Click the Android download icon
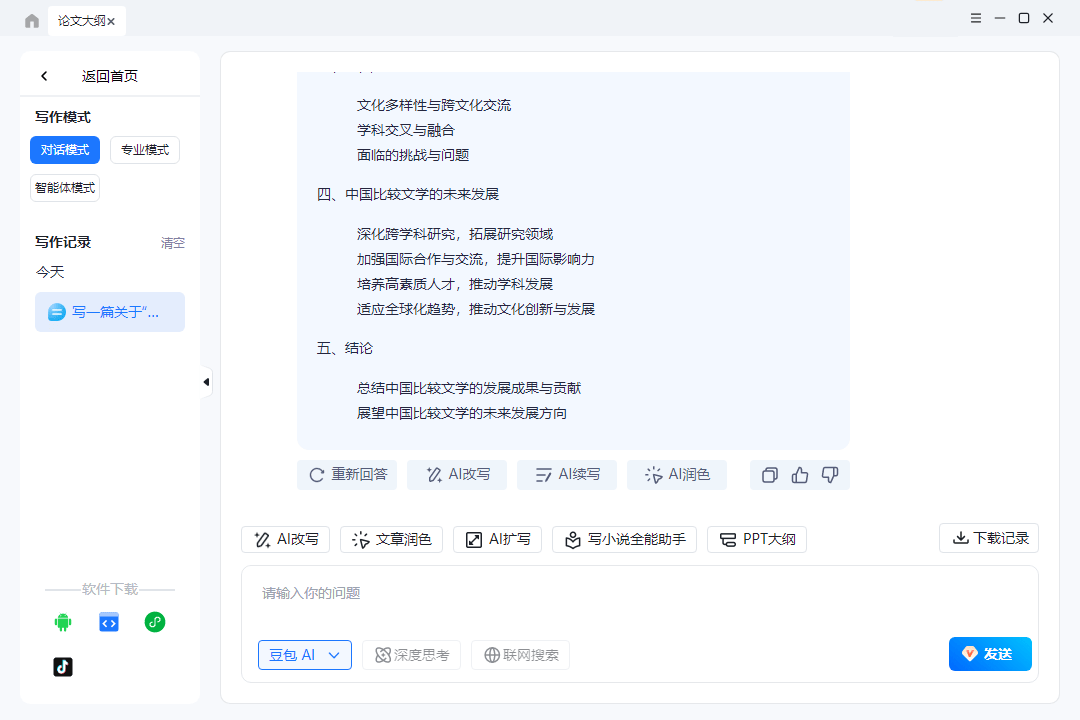The width and height of the screenshot is (1080, 720). point(63,622)
